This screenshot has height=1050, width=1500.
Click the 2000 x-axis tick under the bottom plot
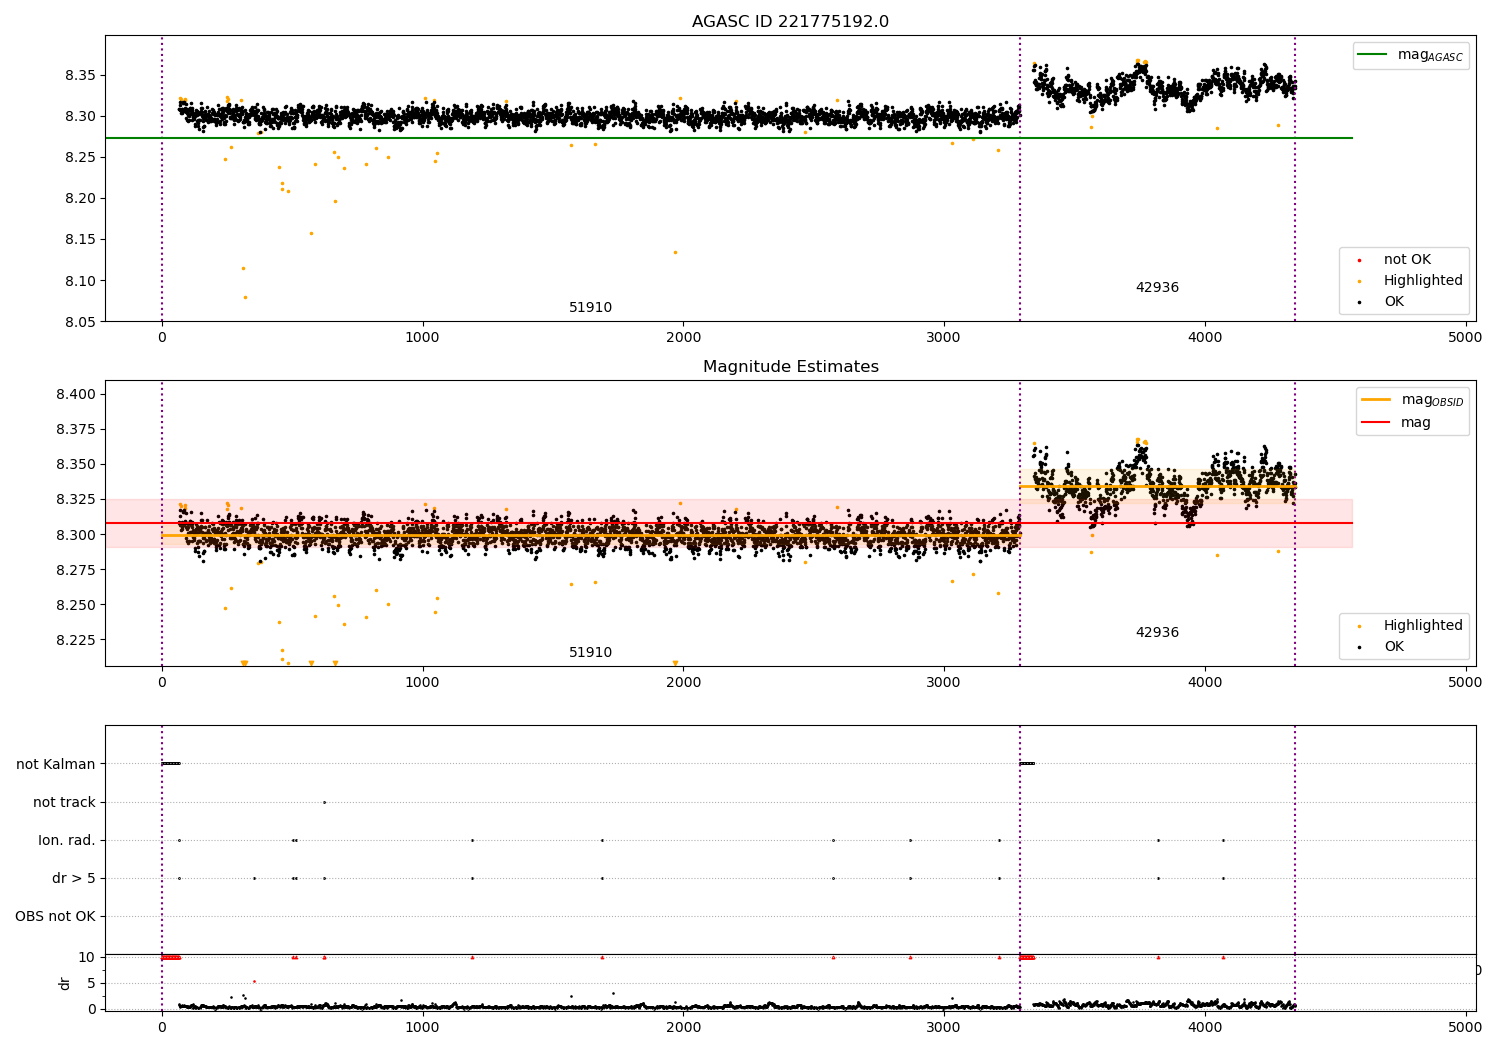pyautogui.click(x=683, y=1027)
